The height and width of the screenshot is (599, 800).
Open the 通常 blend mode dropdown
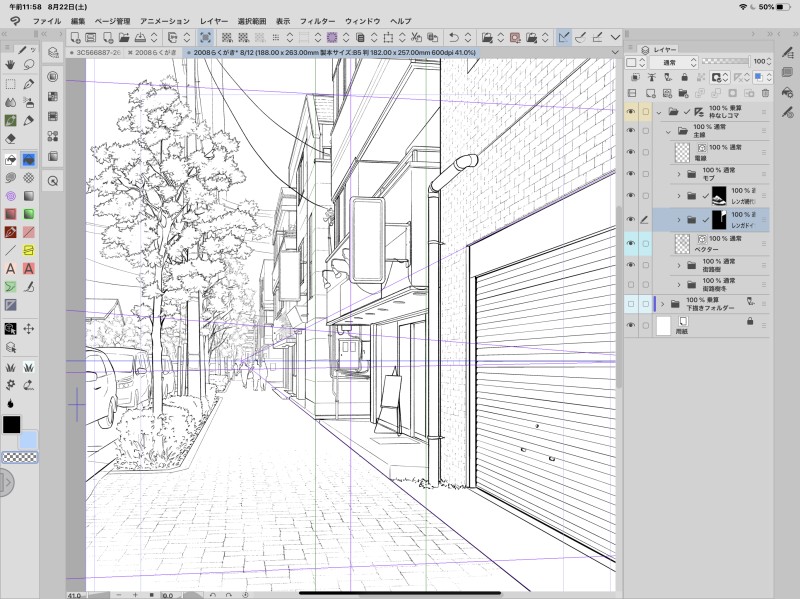[672, 61]
